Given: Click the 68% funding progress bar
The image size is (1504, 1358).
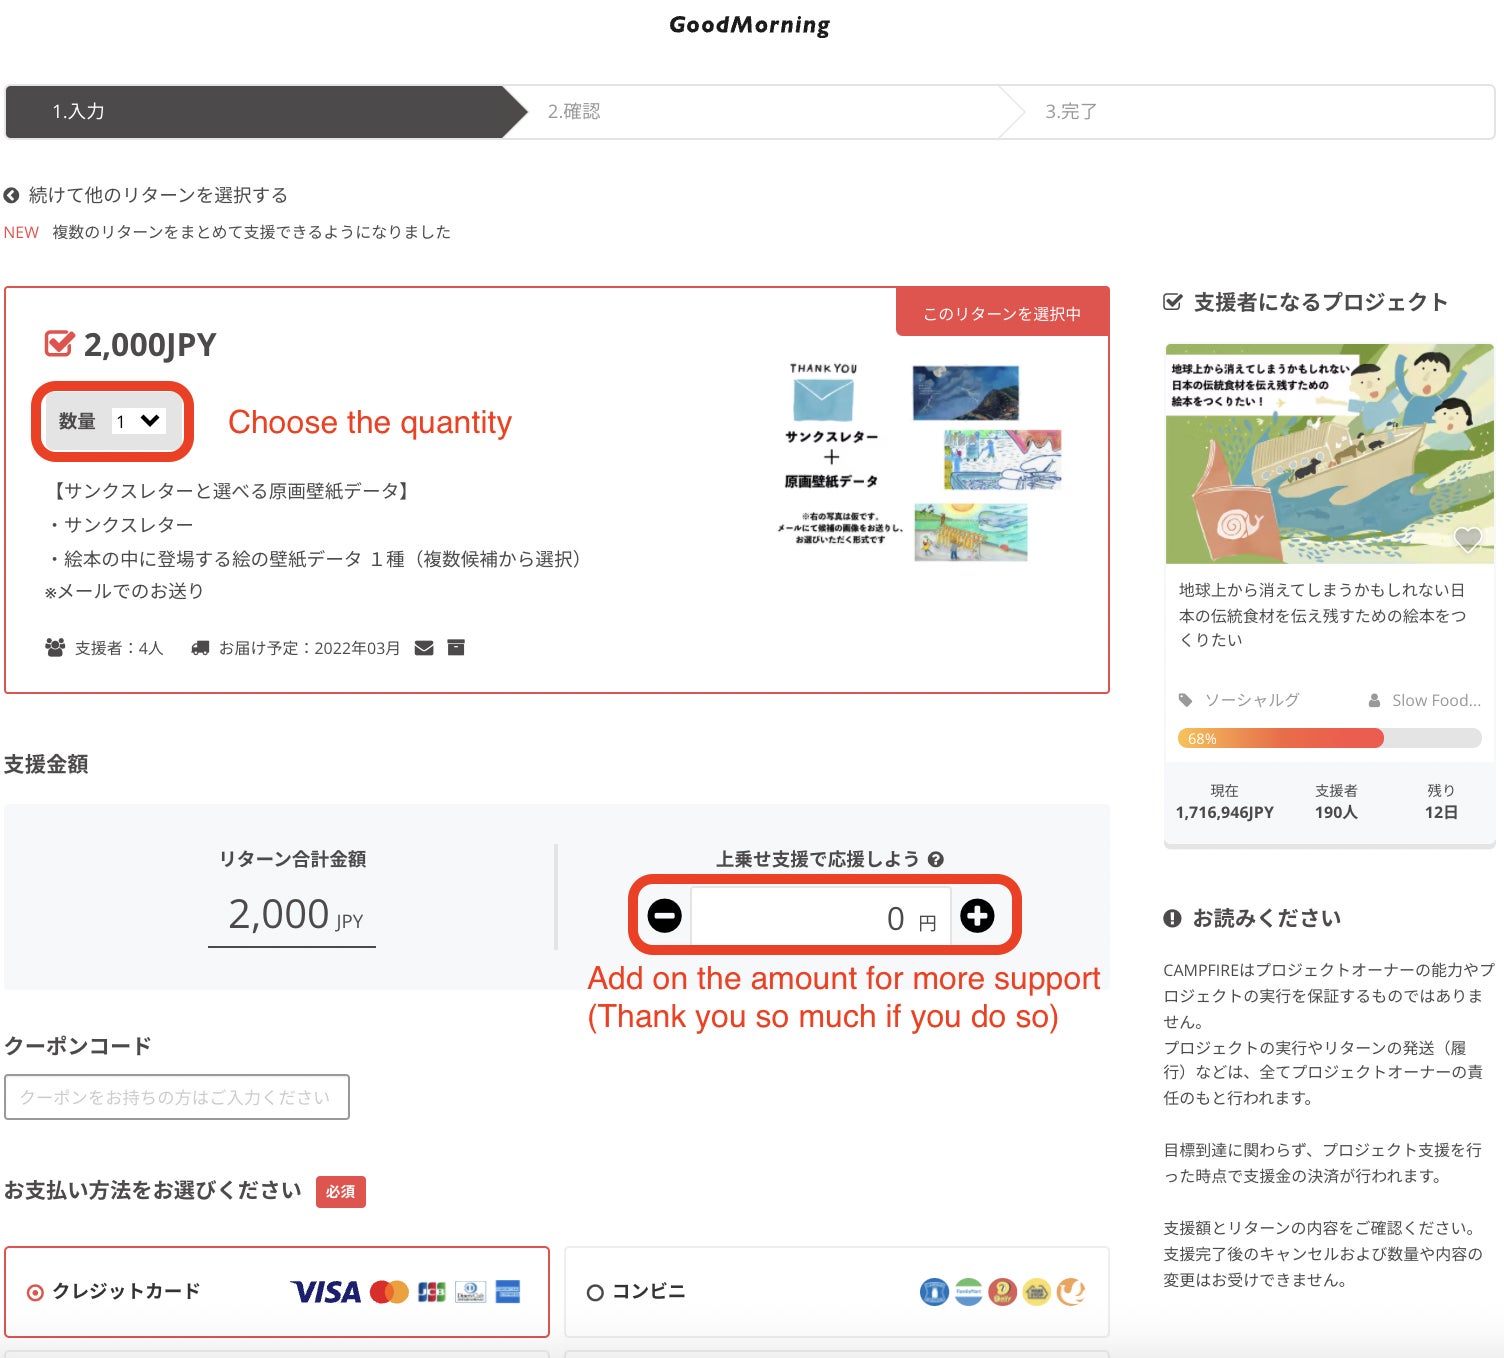Looking at the screenshot, I should click(x=1329, y=739).
